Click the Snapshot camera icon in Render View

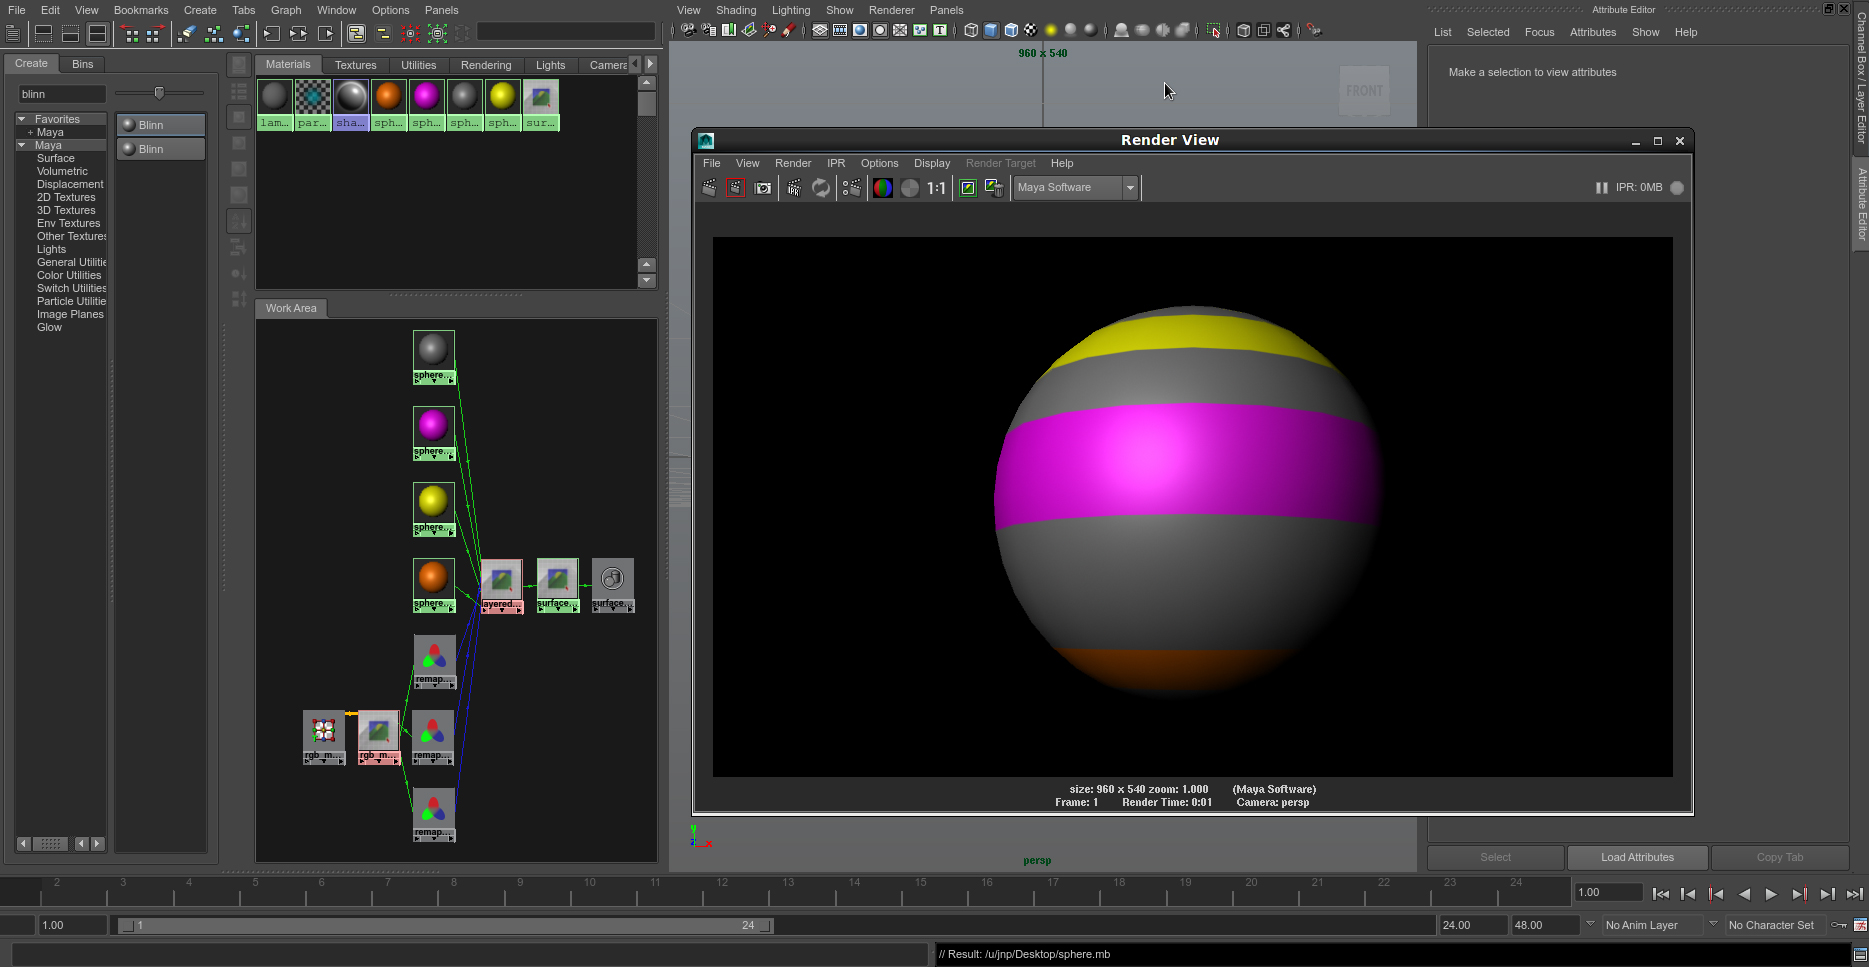pyautogui.click(x=763, y=188)
